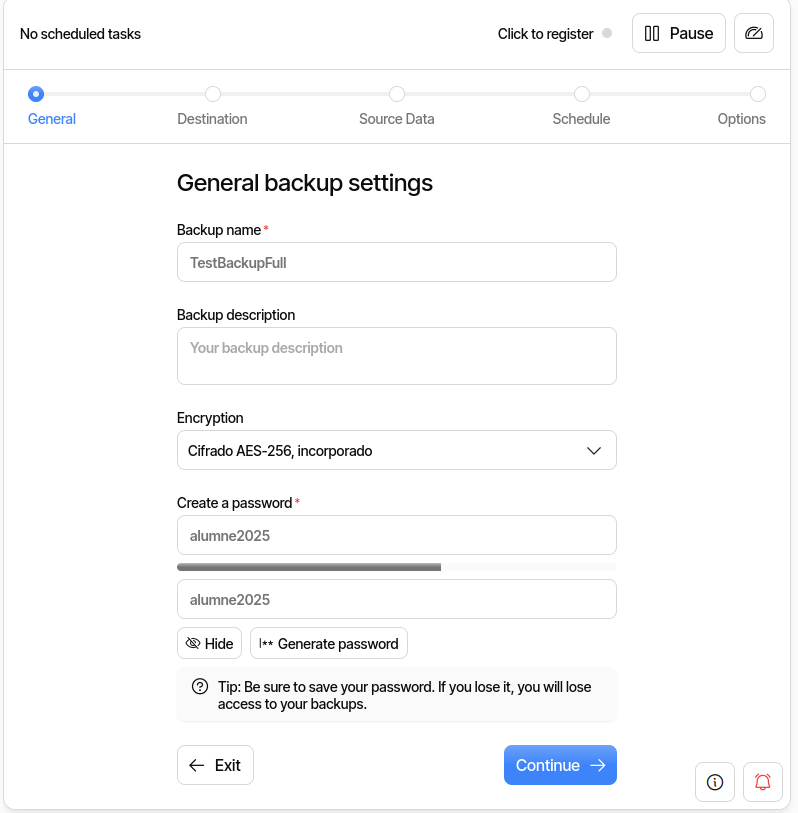Open the Encryption dropdown
The height and width of the screenshot is (813, 798).
click(396, 450)
